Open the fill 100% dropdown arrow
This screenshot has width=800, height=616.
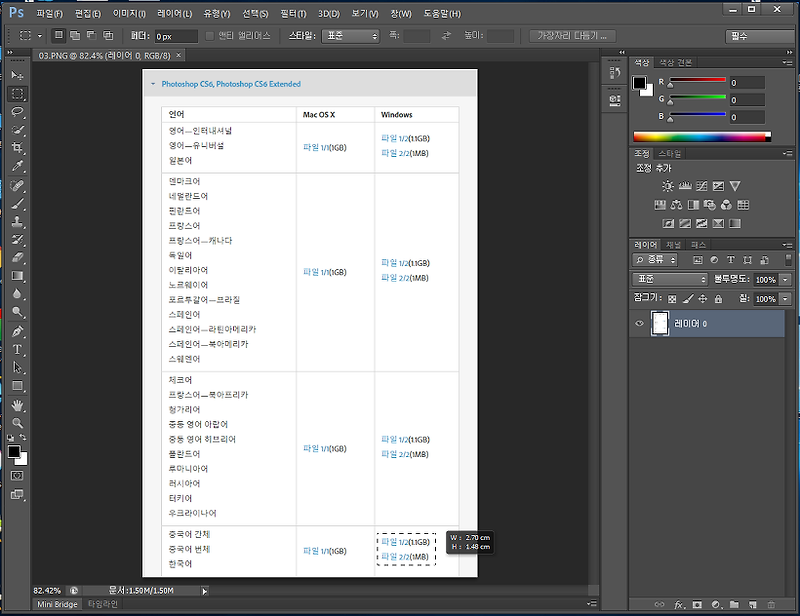tap(786, 299)
